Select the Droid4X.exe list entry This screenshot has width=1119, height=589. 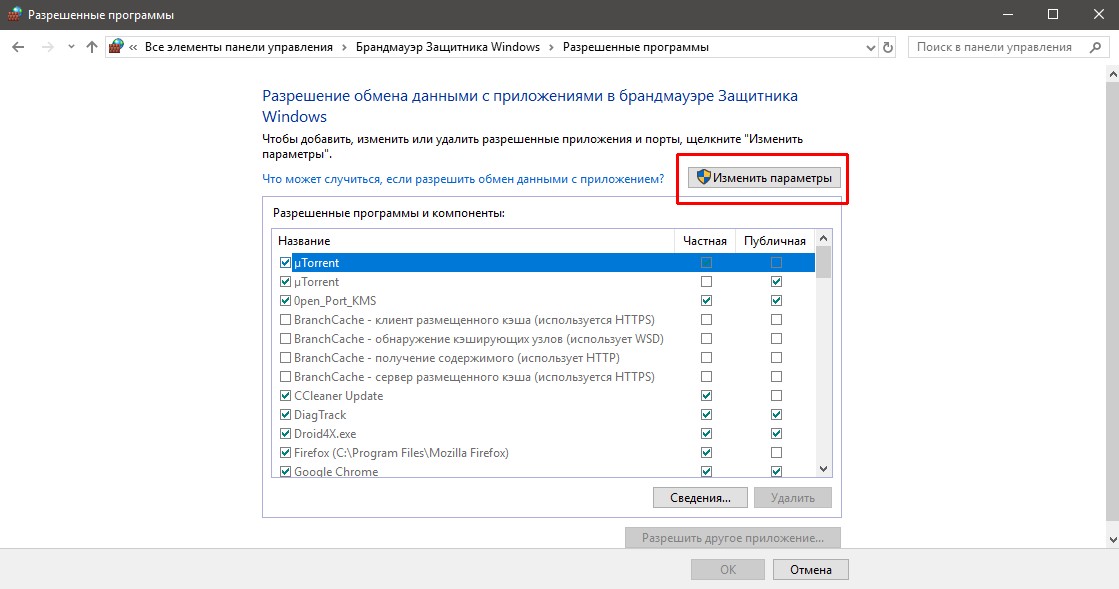325,433
